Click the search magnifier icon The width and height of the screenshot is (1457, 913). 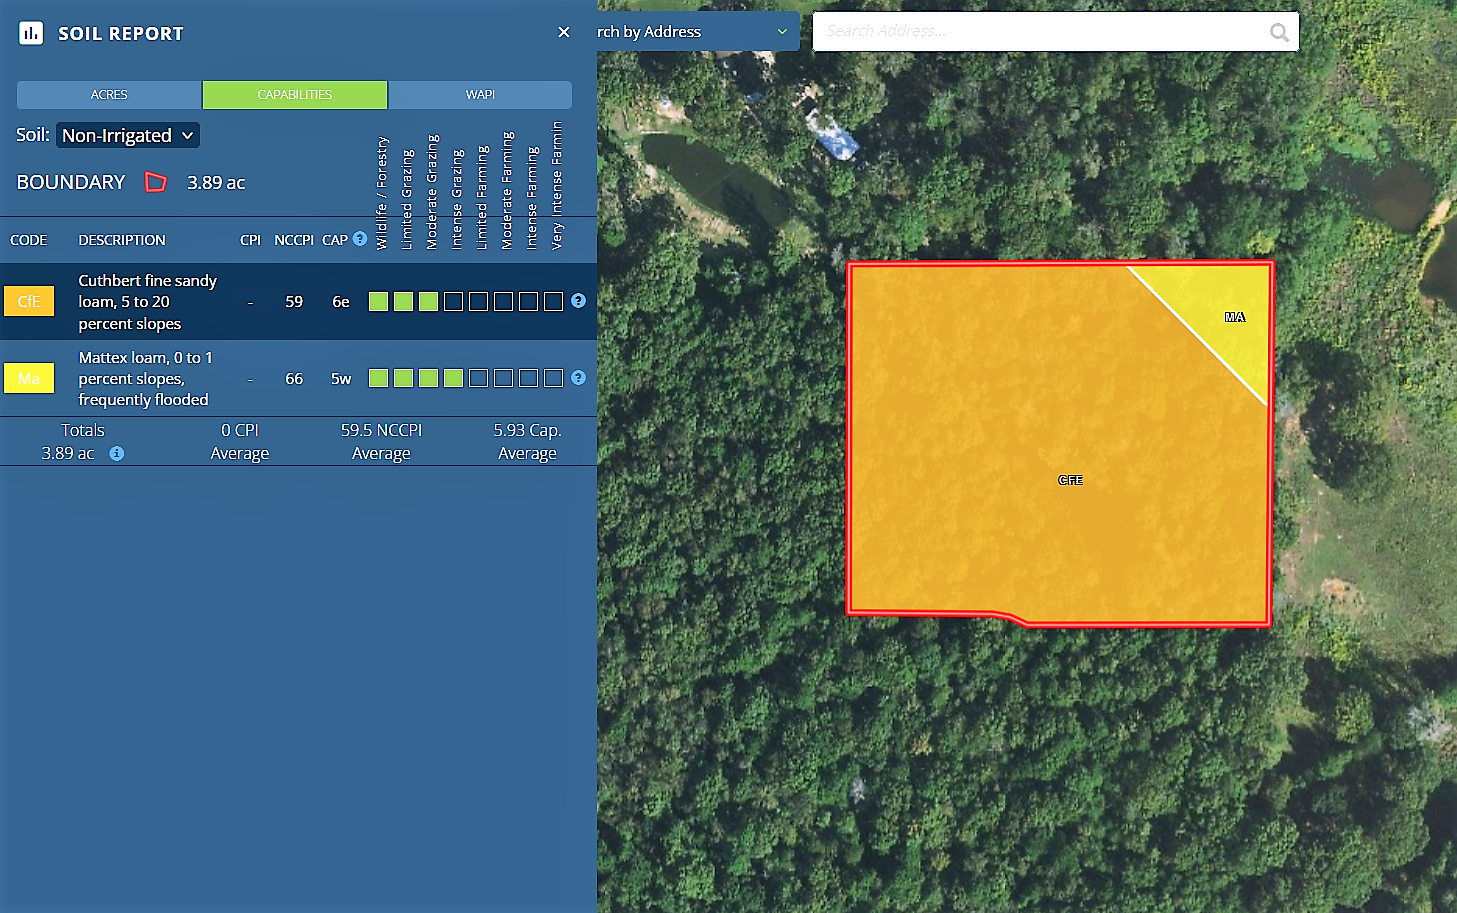[x=1278, y=32]
